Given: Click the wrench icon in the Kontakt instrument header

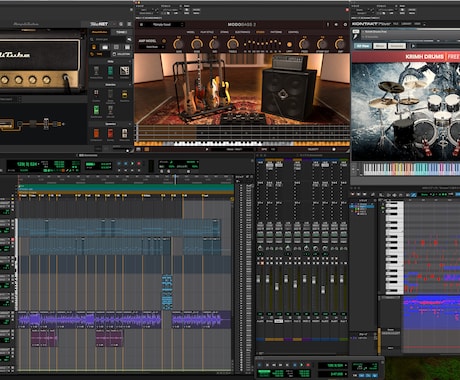Looking at the screenshot, I should 356,36.
